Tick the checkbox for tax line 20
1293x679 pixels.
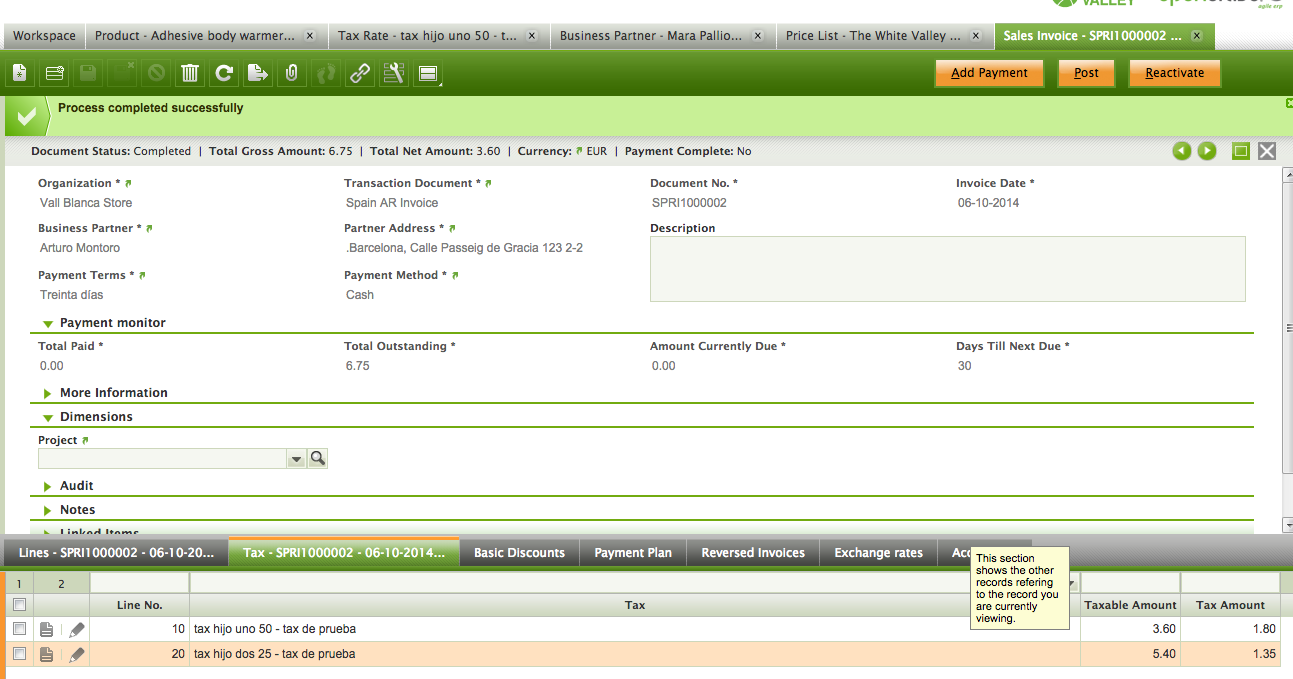19,654
